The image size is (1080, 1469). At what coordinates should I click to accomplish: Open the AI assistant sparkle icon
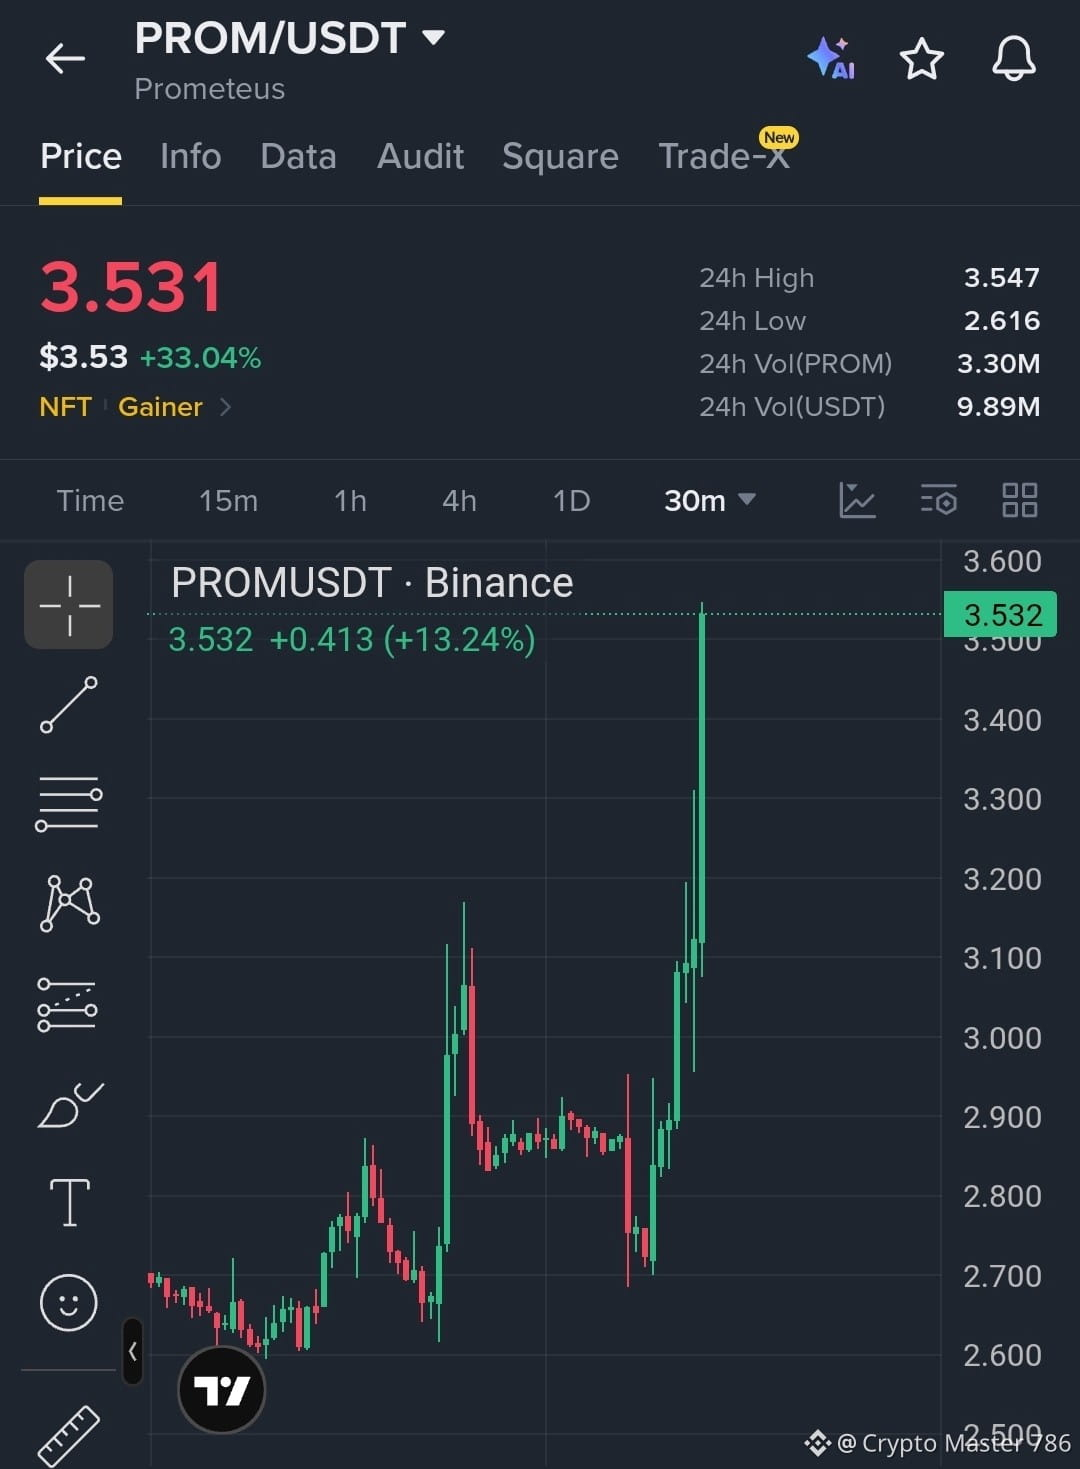click(831, 58)
